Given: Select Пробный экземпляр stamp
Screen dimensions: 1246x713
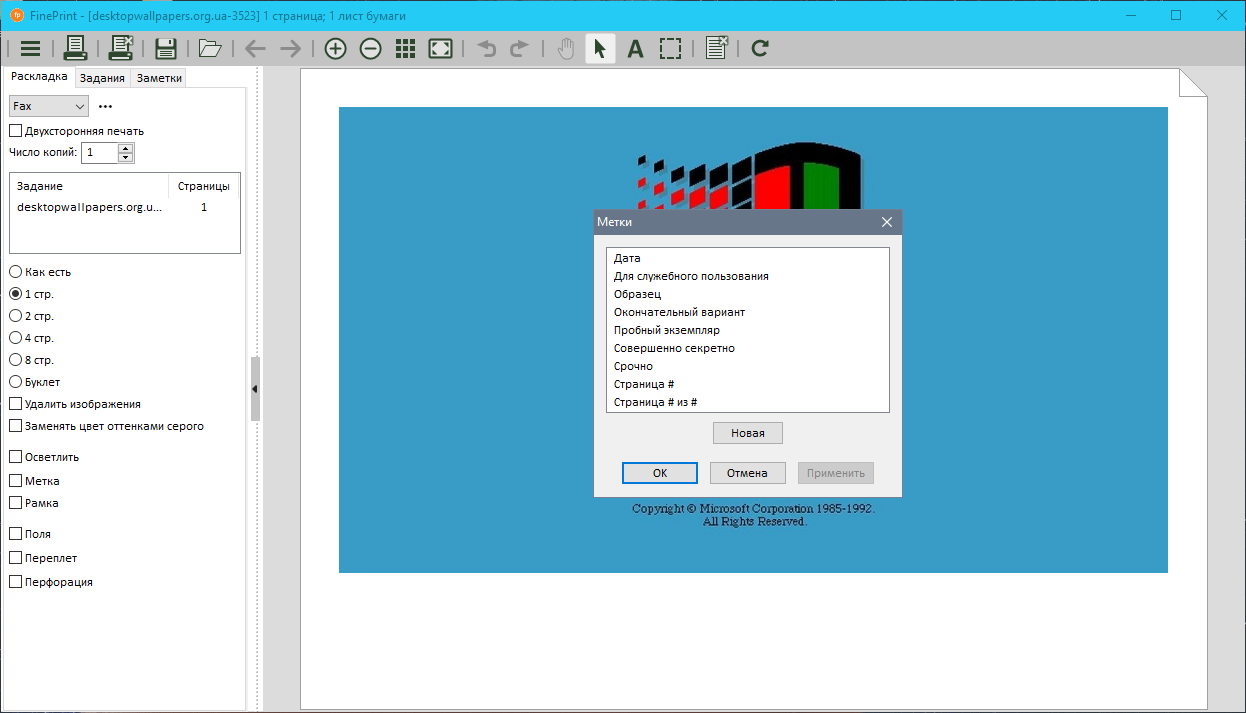Looking at the screenshot, I should coord(748,330).
